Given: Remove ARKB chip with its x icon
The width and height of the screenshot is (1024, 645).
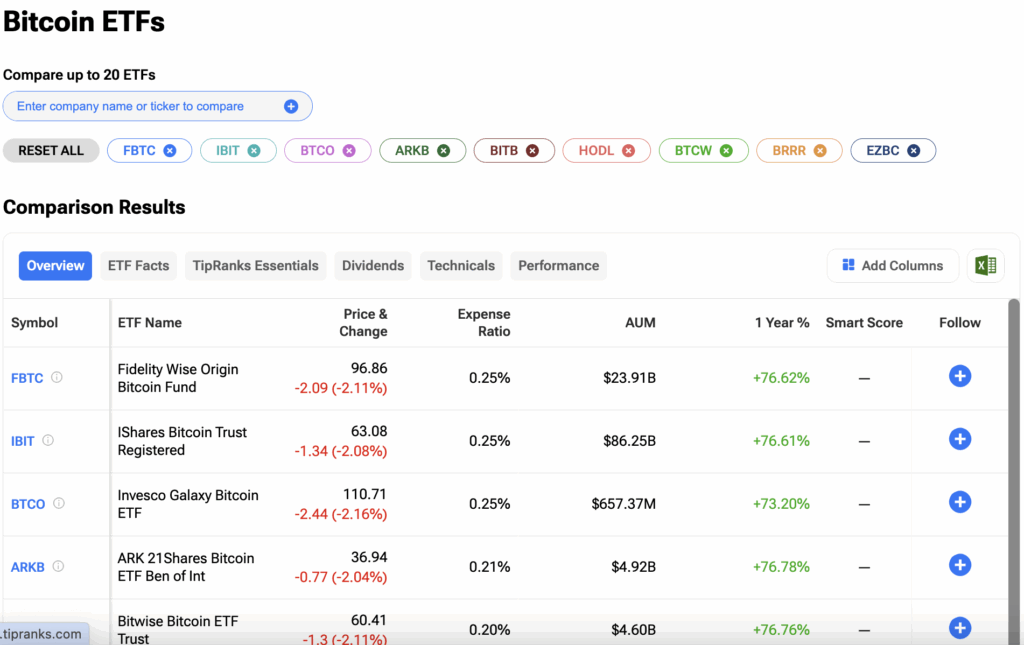Looking at the screenshot, I should 443,151.
